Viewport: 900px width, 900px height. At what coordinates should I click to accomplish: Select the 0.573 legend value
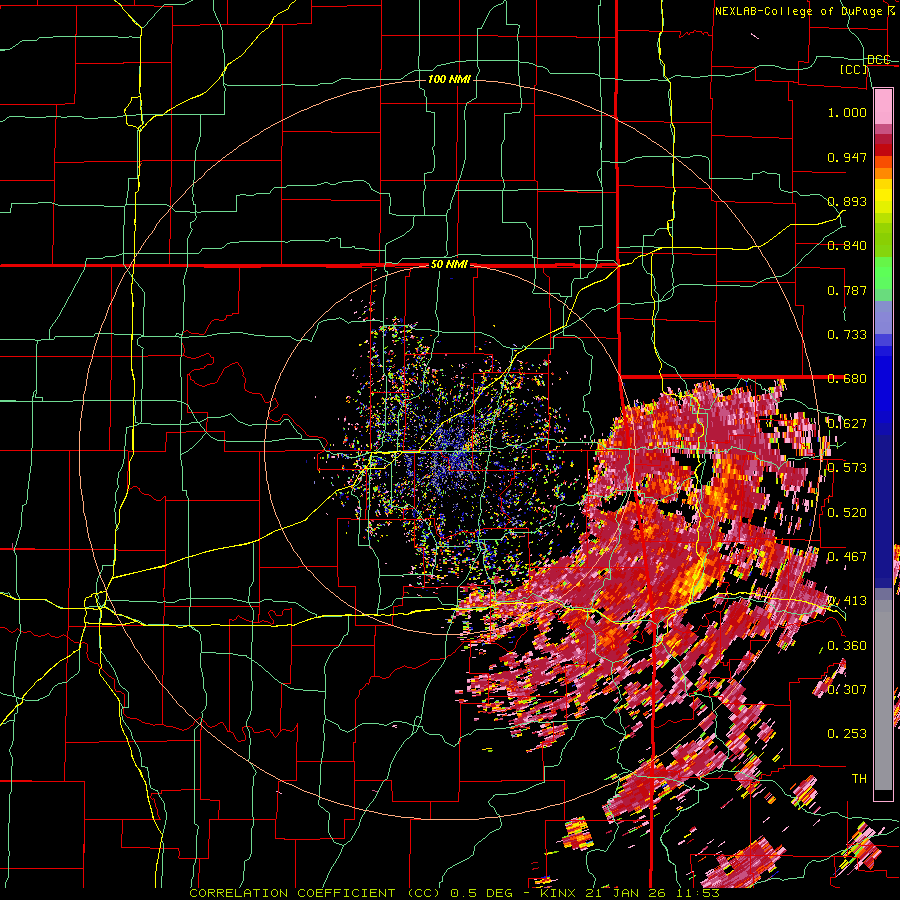(847, 468)
